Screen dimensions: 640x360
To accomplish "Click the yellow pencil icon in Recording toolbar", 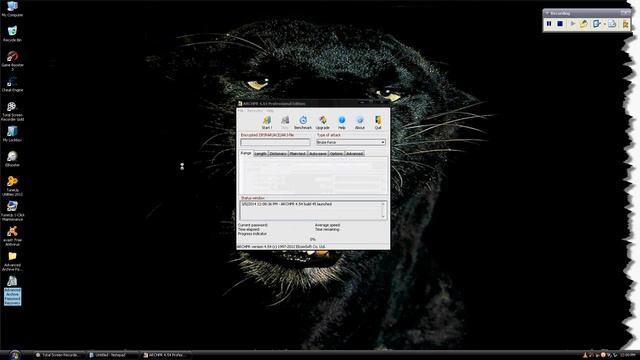I will point(584,24).
